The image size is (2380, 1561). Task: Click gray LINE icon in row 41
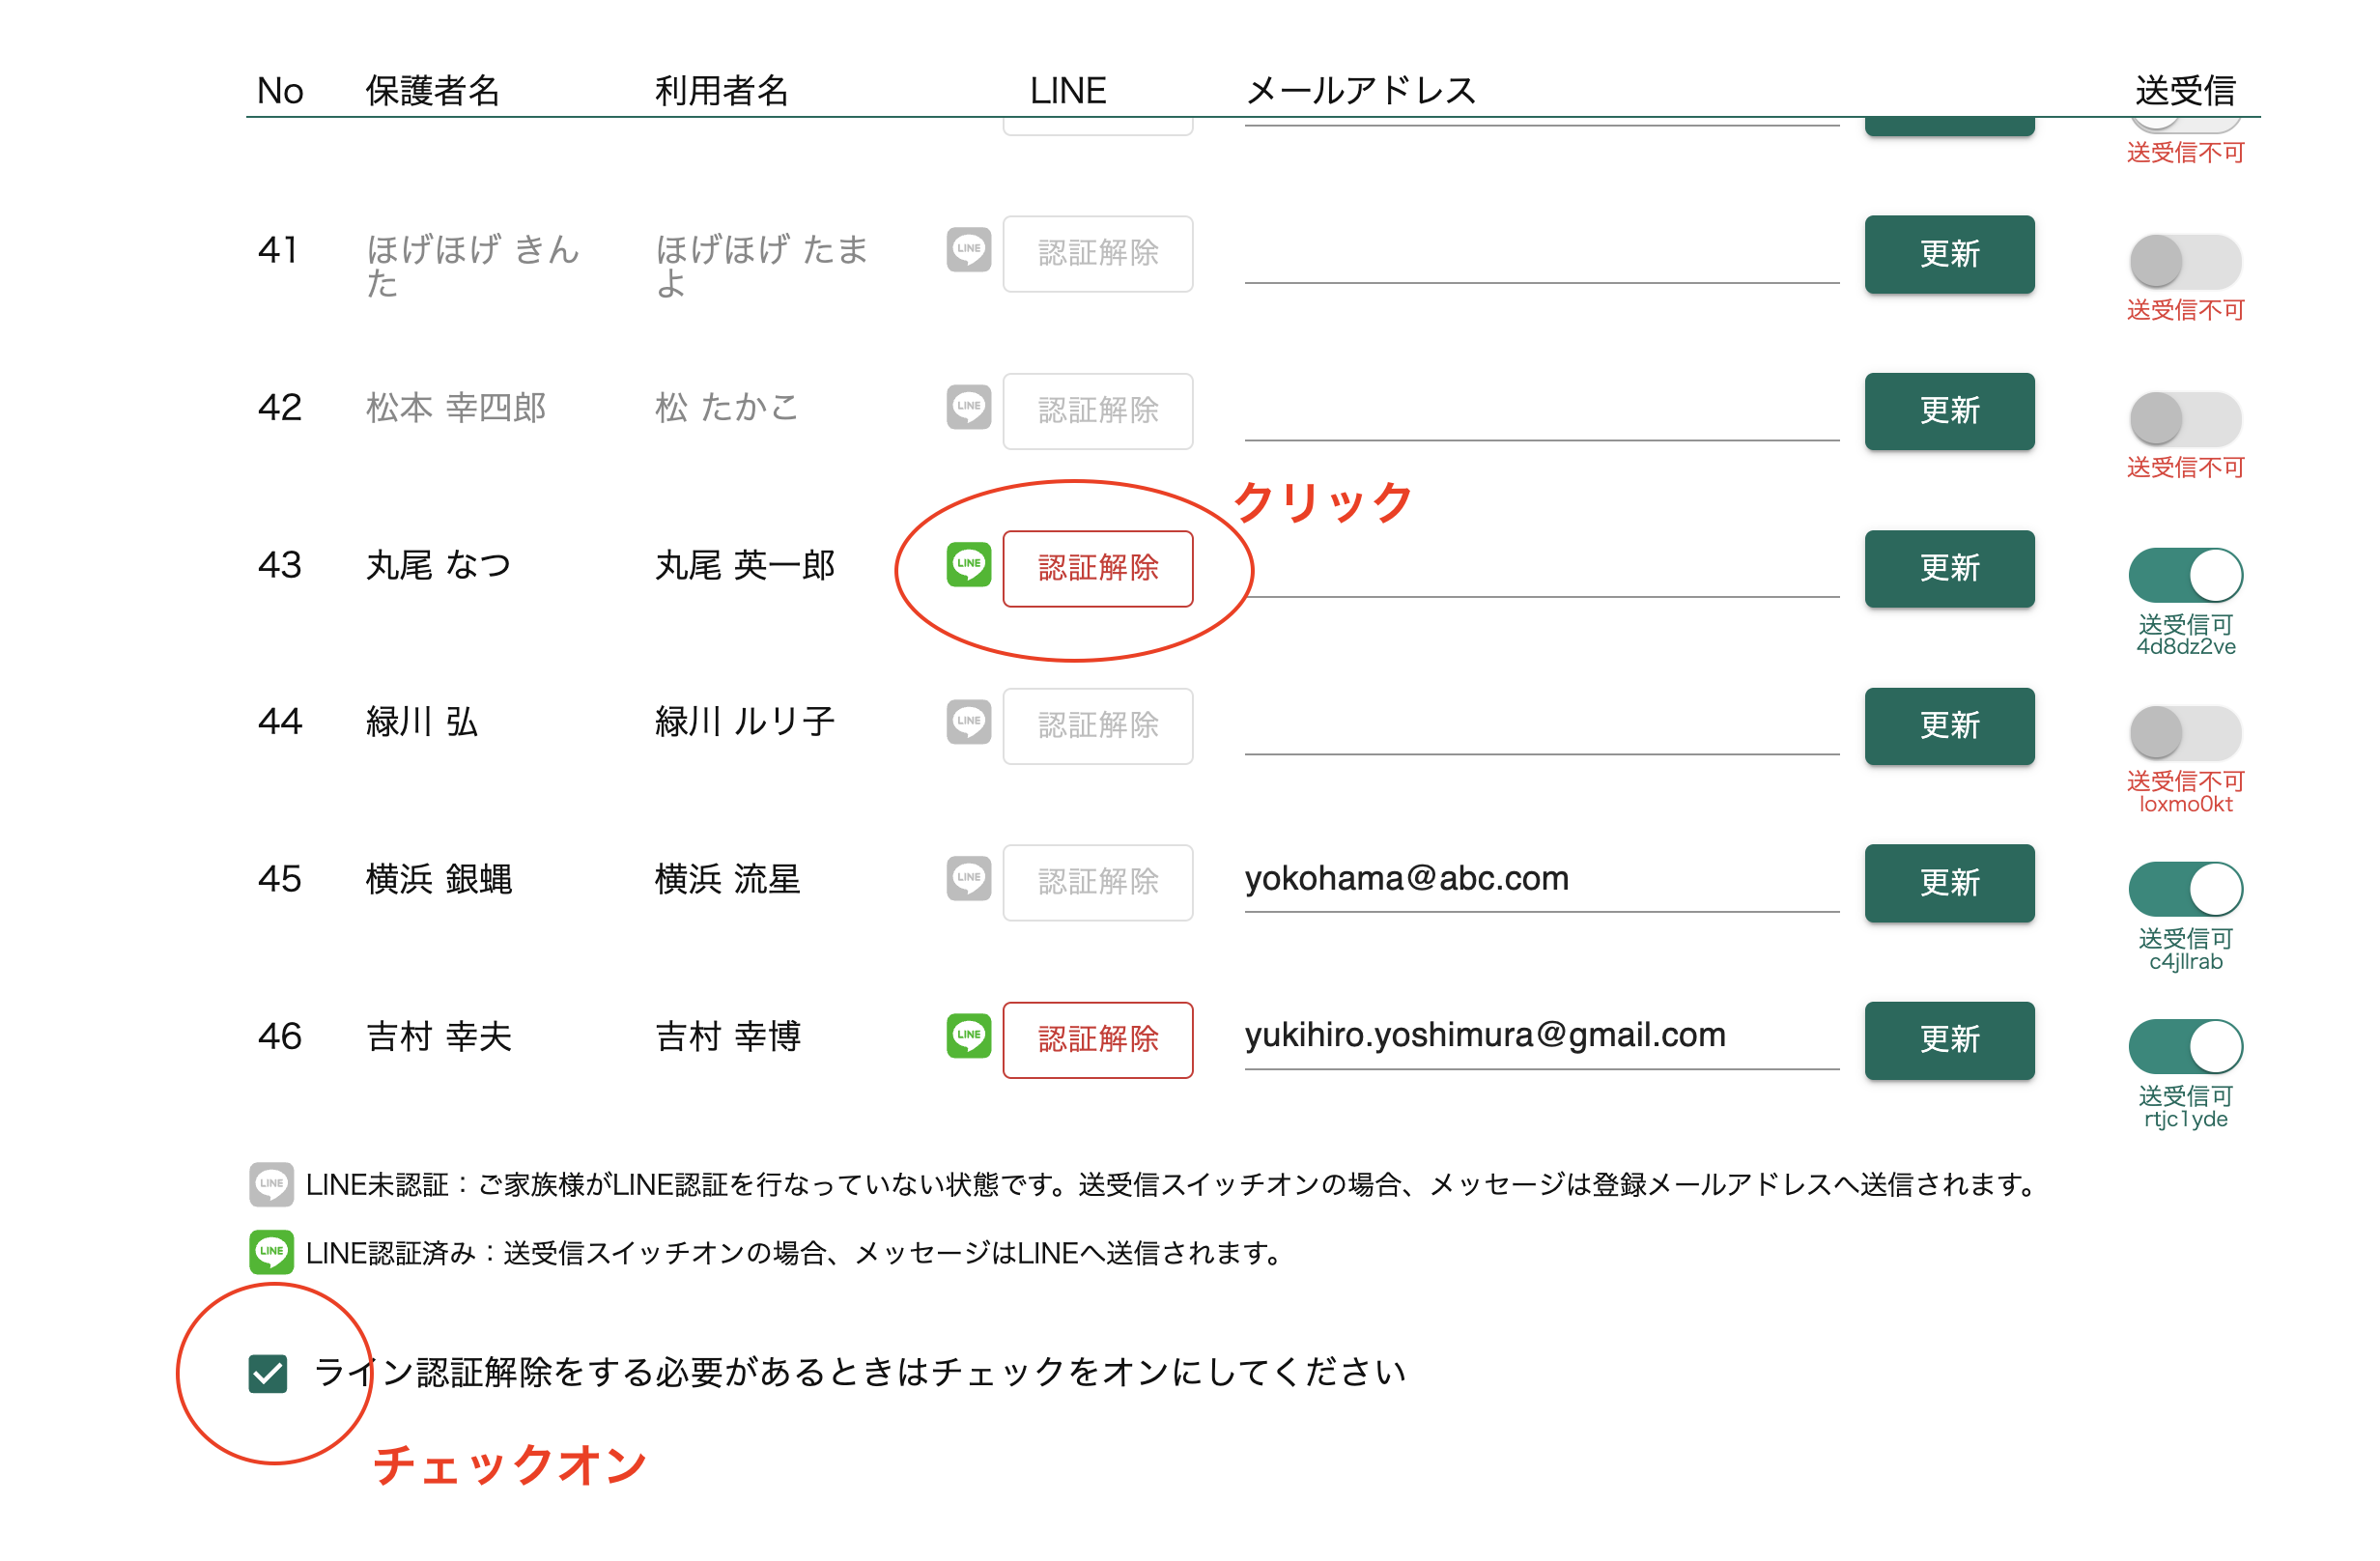pos(968,250)
